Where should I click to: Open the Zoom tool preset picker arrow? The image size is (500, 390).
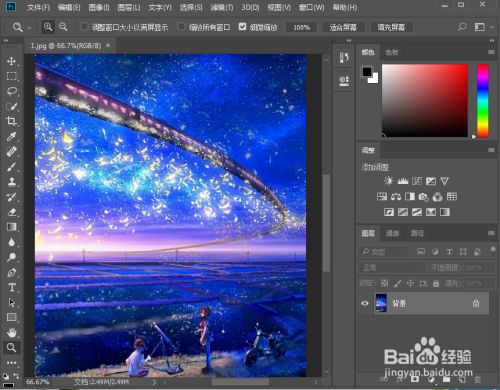pyautogui.click(x=29, y=28)
